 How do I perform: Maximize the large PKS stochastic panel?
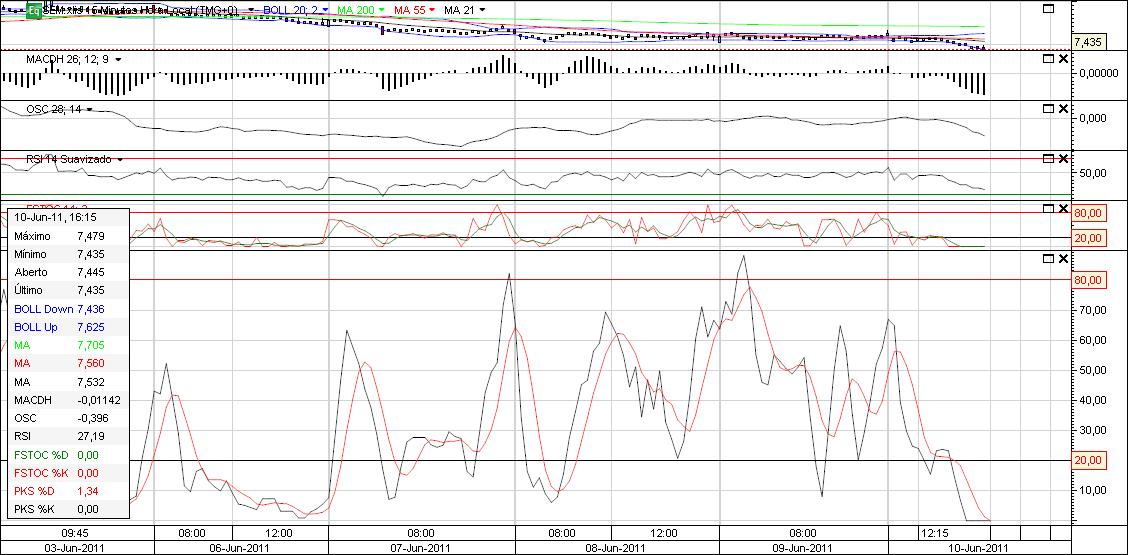click(1049, 258)
